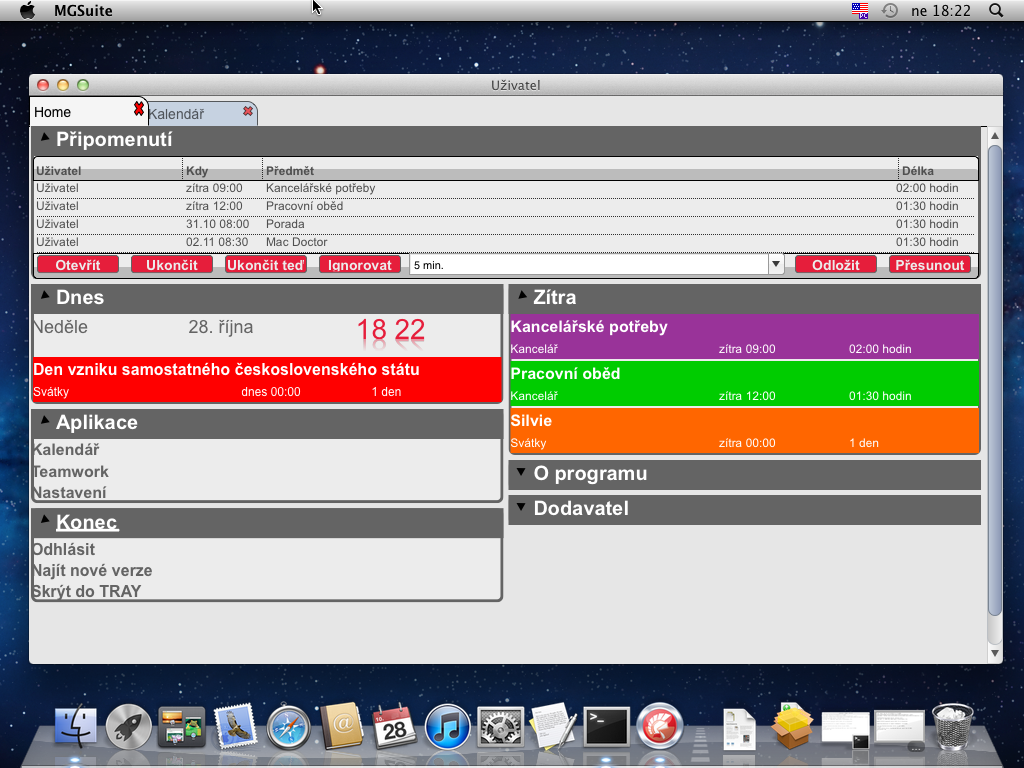This screenshot has width=1024, height=768.
Task: Click Odhlásit to log out
Action: pyautogui.click(x=64, y=549)
